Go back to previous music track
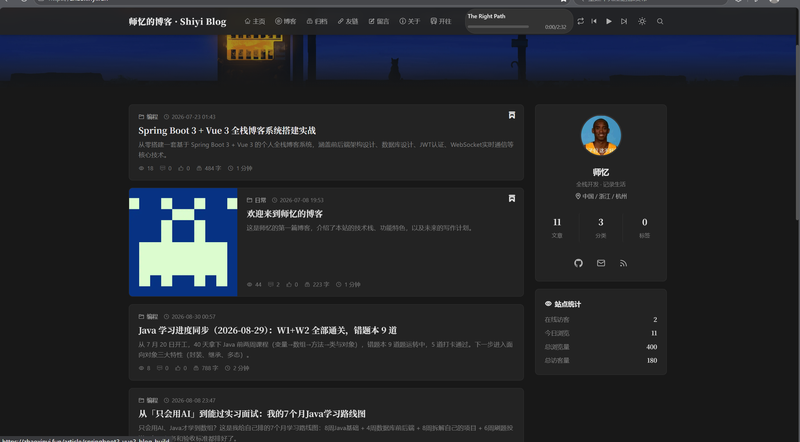 click(x=594, y=21)
